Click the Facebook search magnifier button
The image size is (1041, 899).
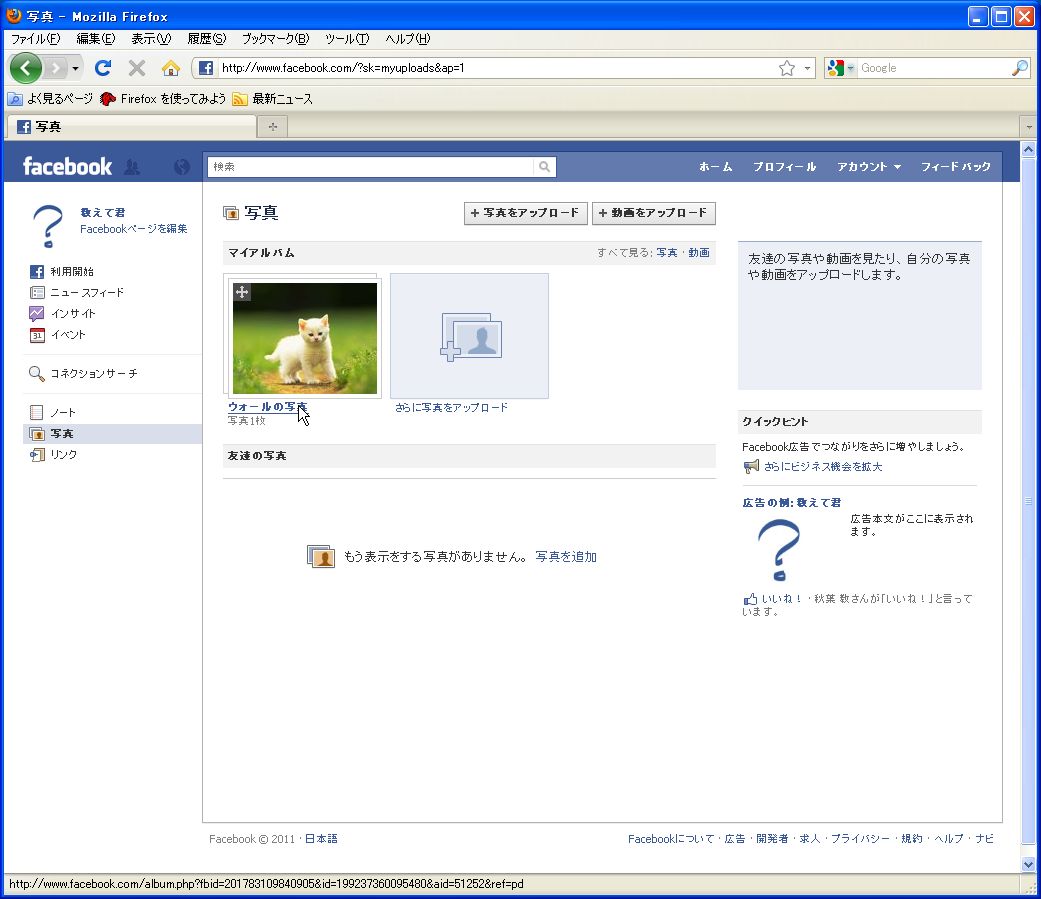tap(544, 167)
